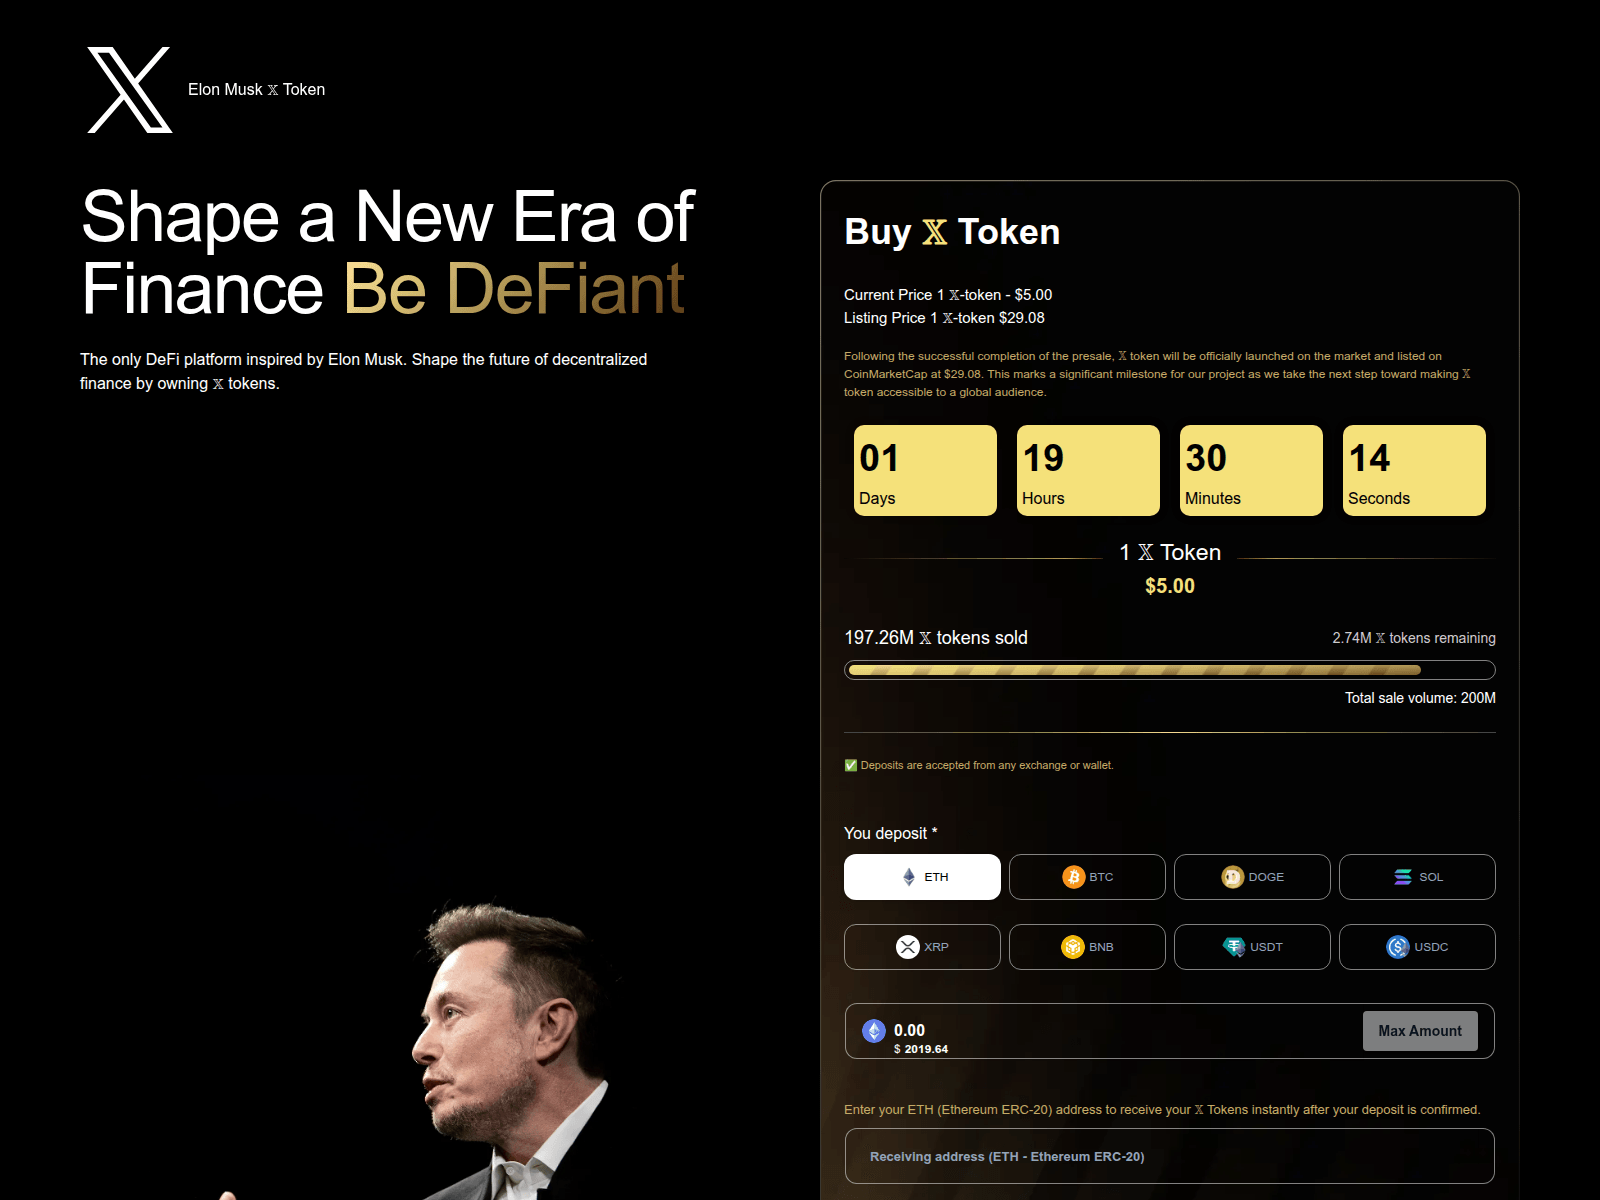Click the Max Amount button
Image resolution: width=1600 pixels, height=1200 pixels.
click(1420, 1031)
